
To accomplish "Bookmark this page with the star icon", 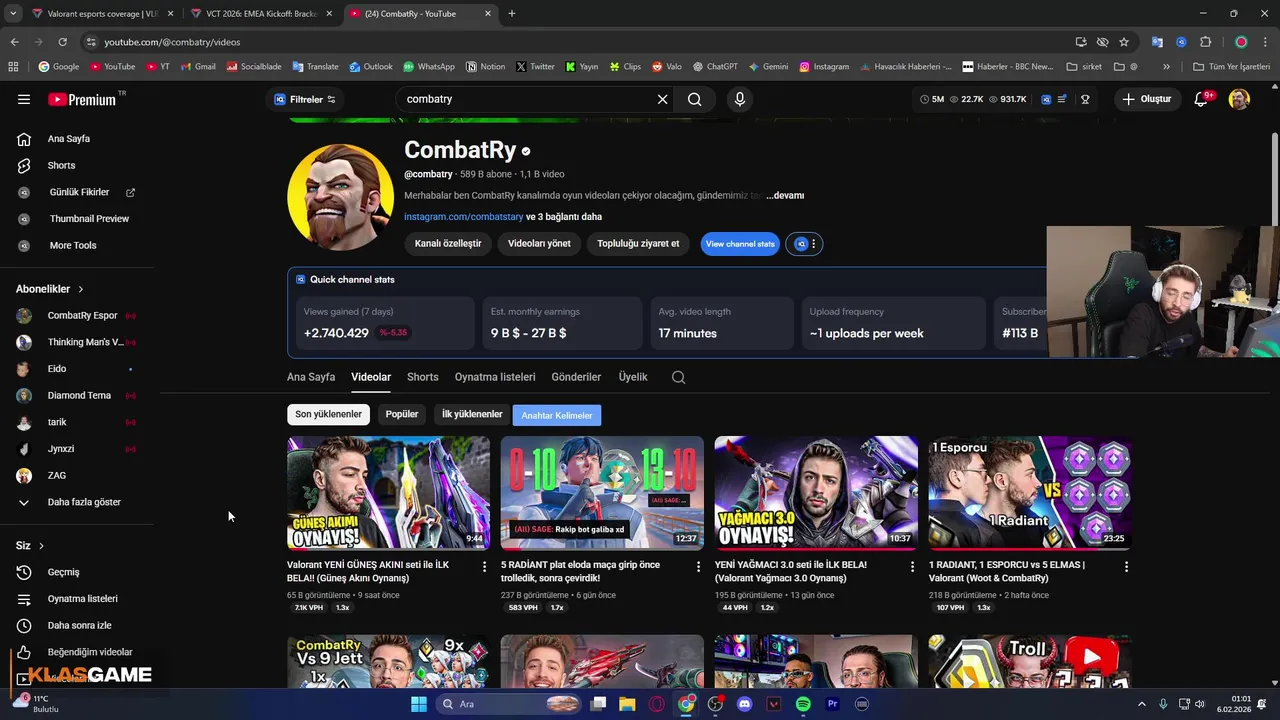I will pos(1124,42).
